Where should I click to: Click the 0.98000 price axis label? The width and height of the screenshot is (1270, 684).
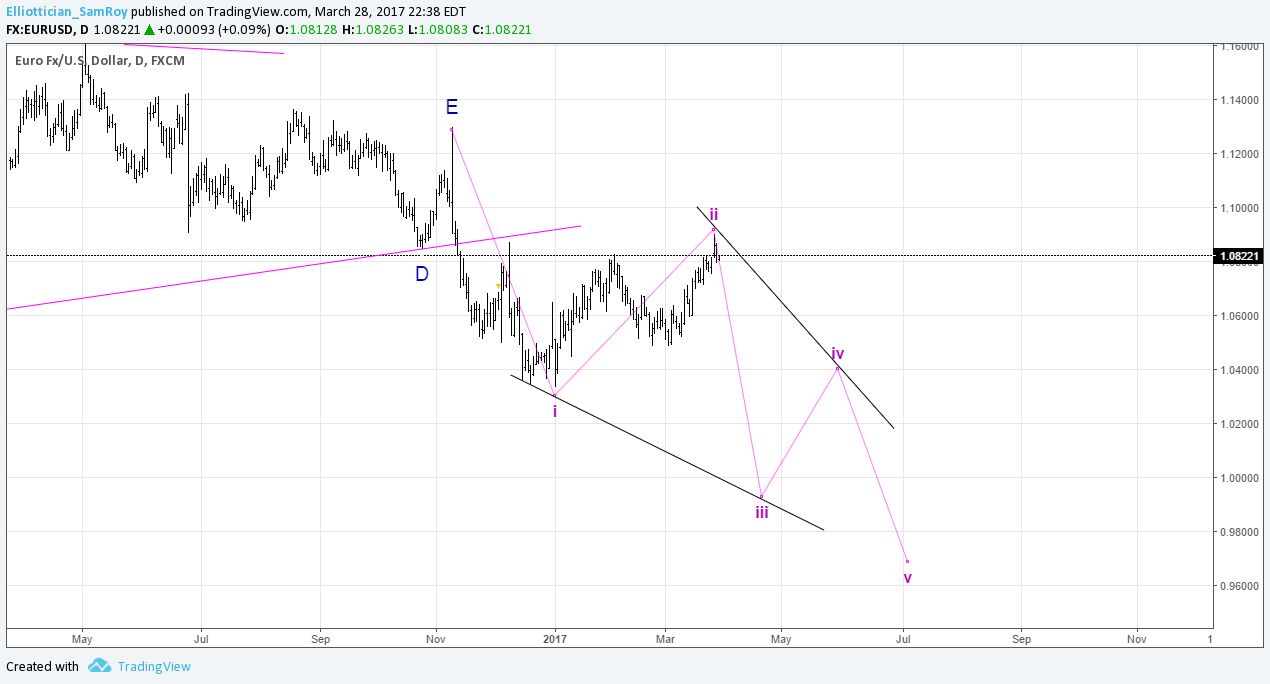coord(1237,532)
